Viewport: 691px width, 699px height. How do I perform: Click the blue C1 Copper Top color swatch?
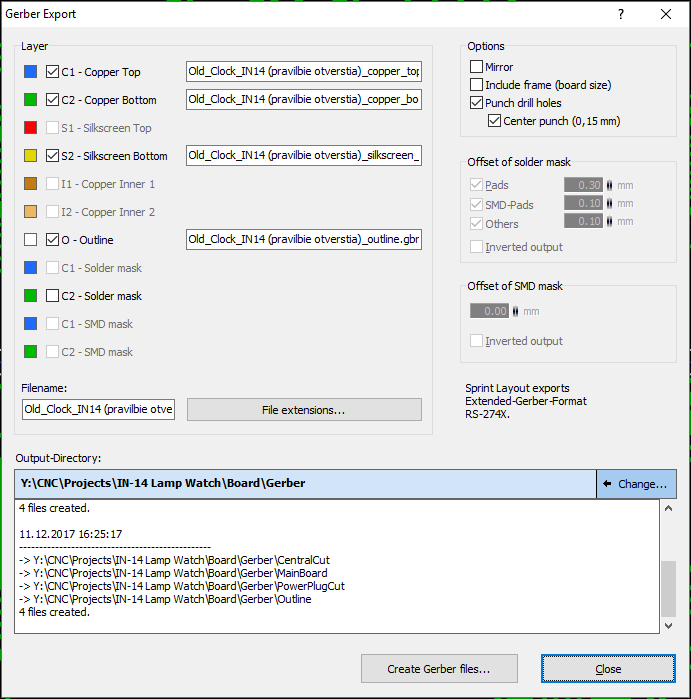(30, 72)
